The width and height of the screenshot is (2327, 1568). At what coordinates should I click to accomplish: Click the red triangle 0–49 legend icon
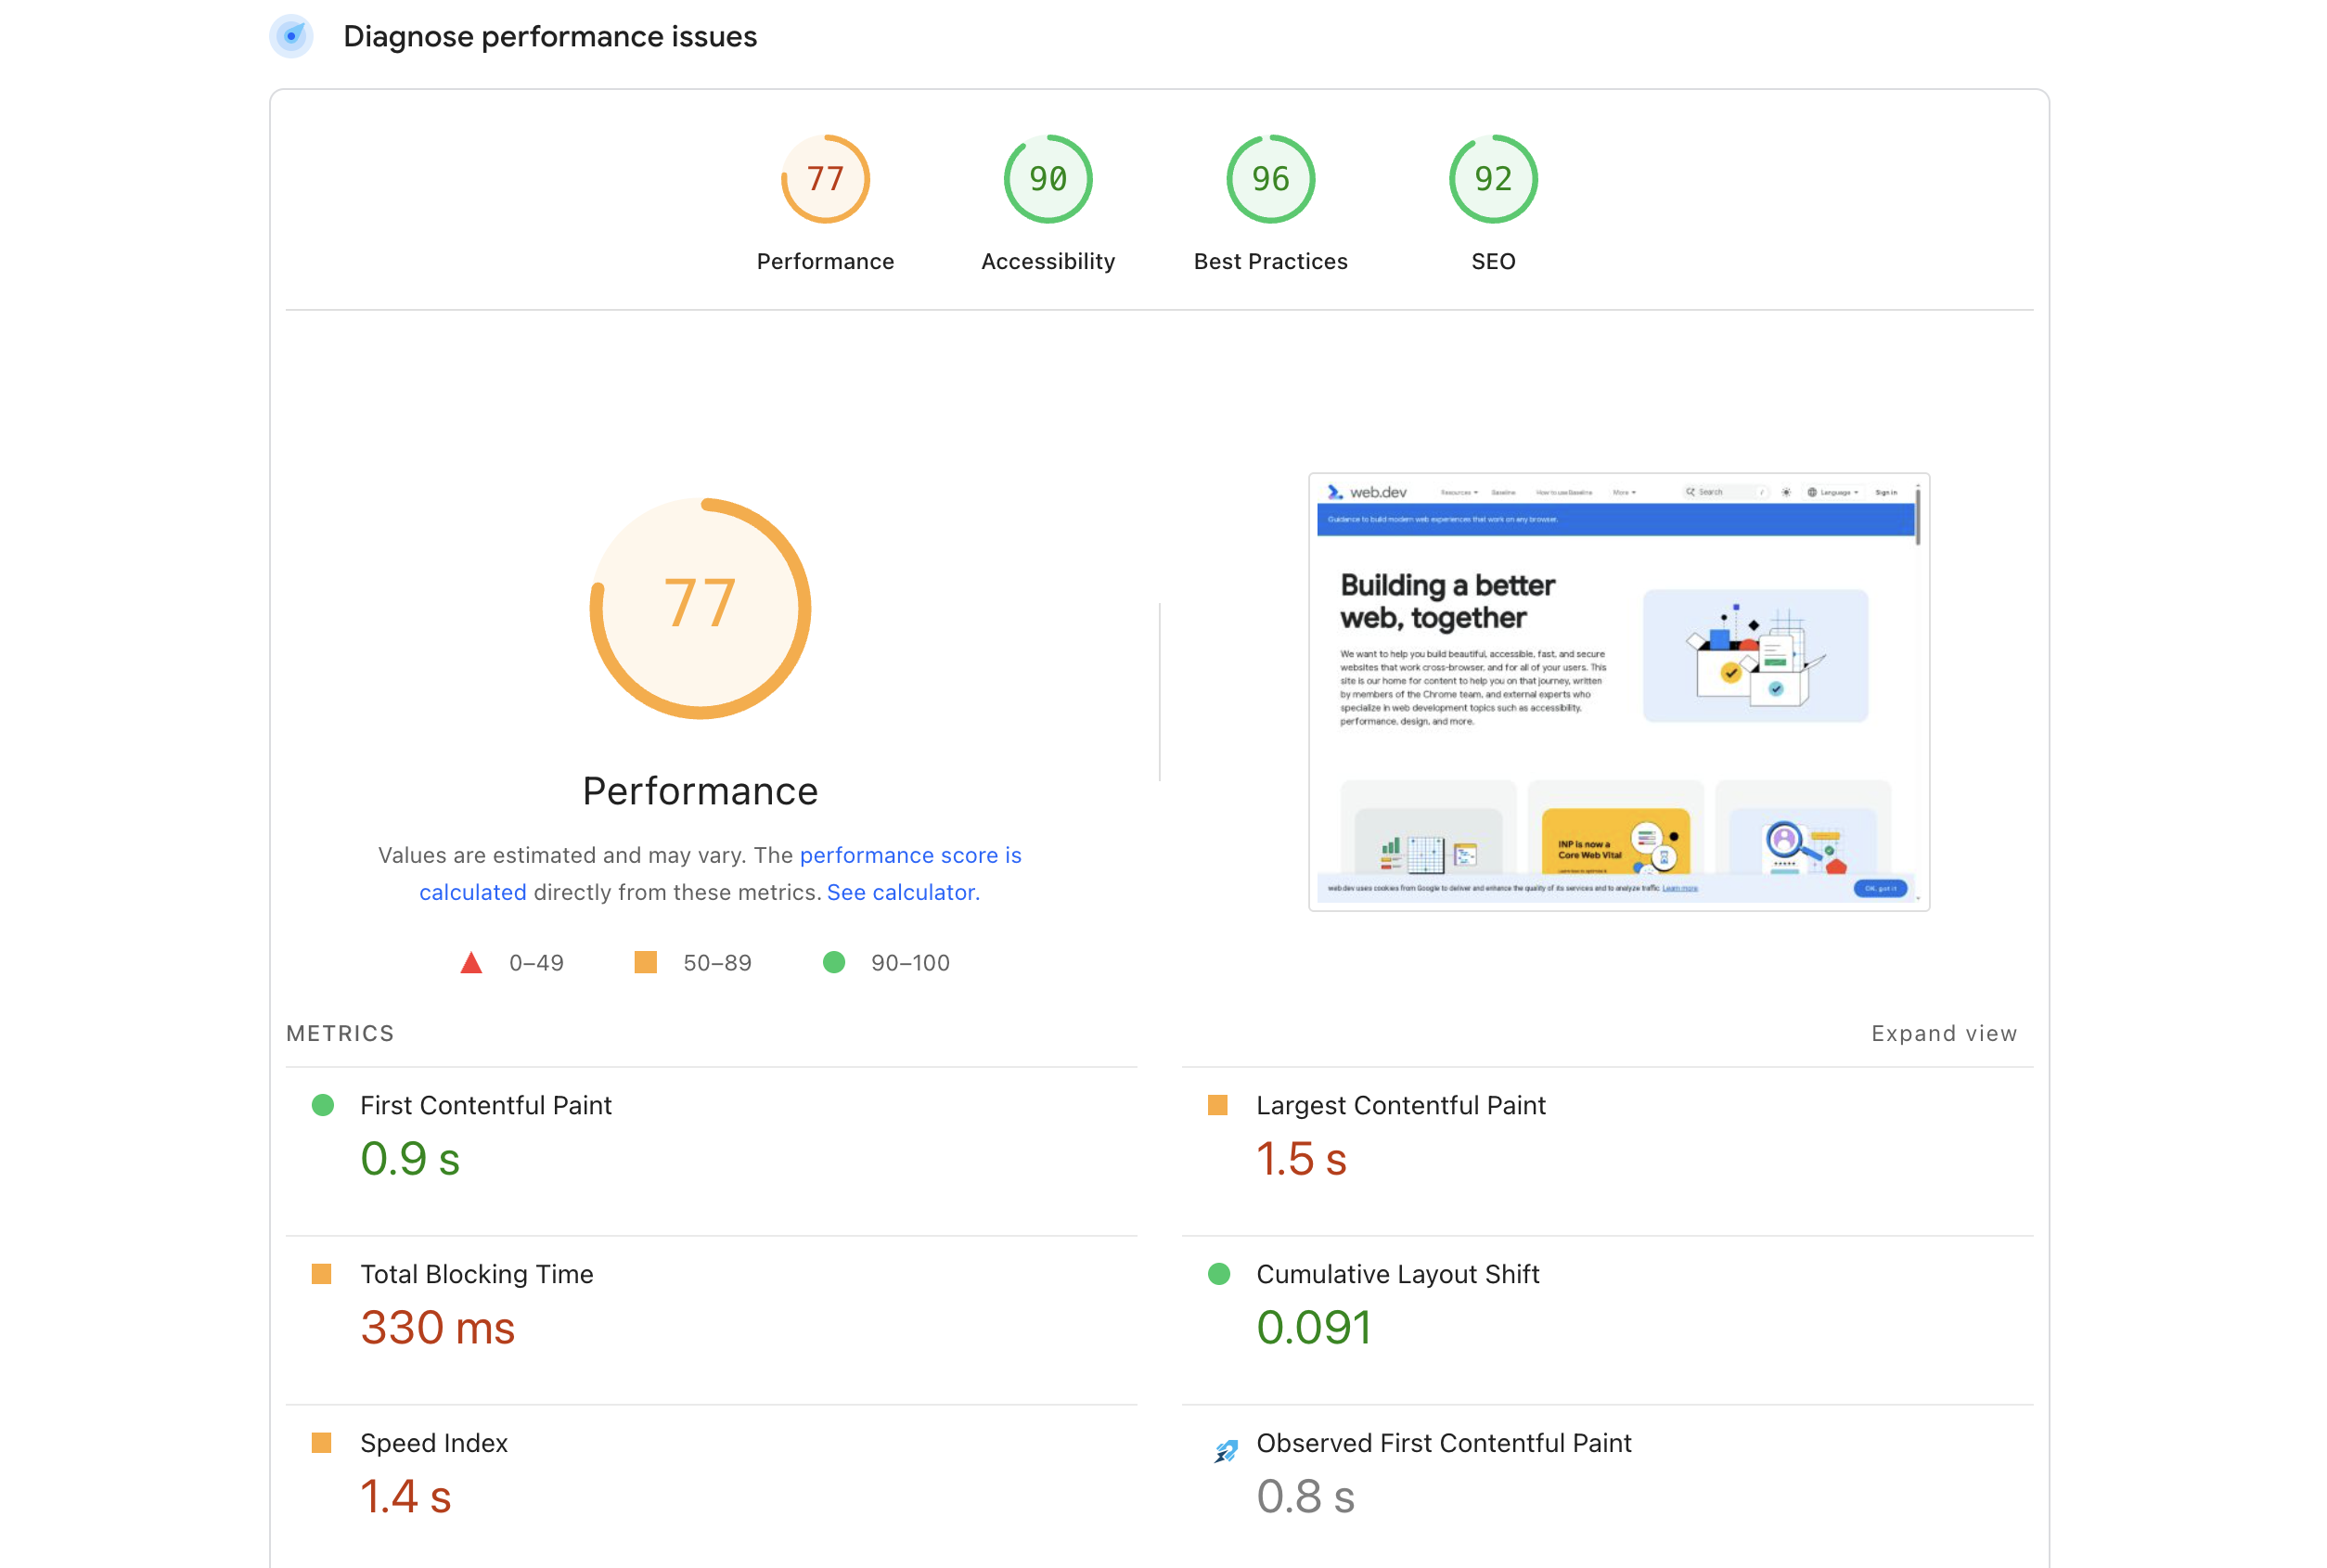(471, 963)
